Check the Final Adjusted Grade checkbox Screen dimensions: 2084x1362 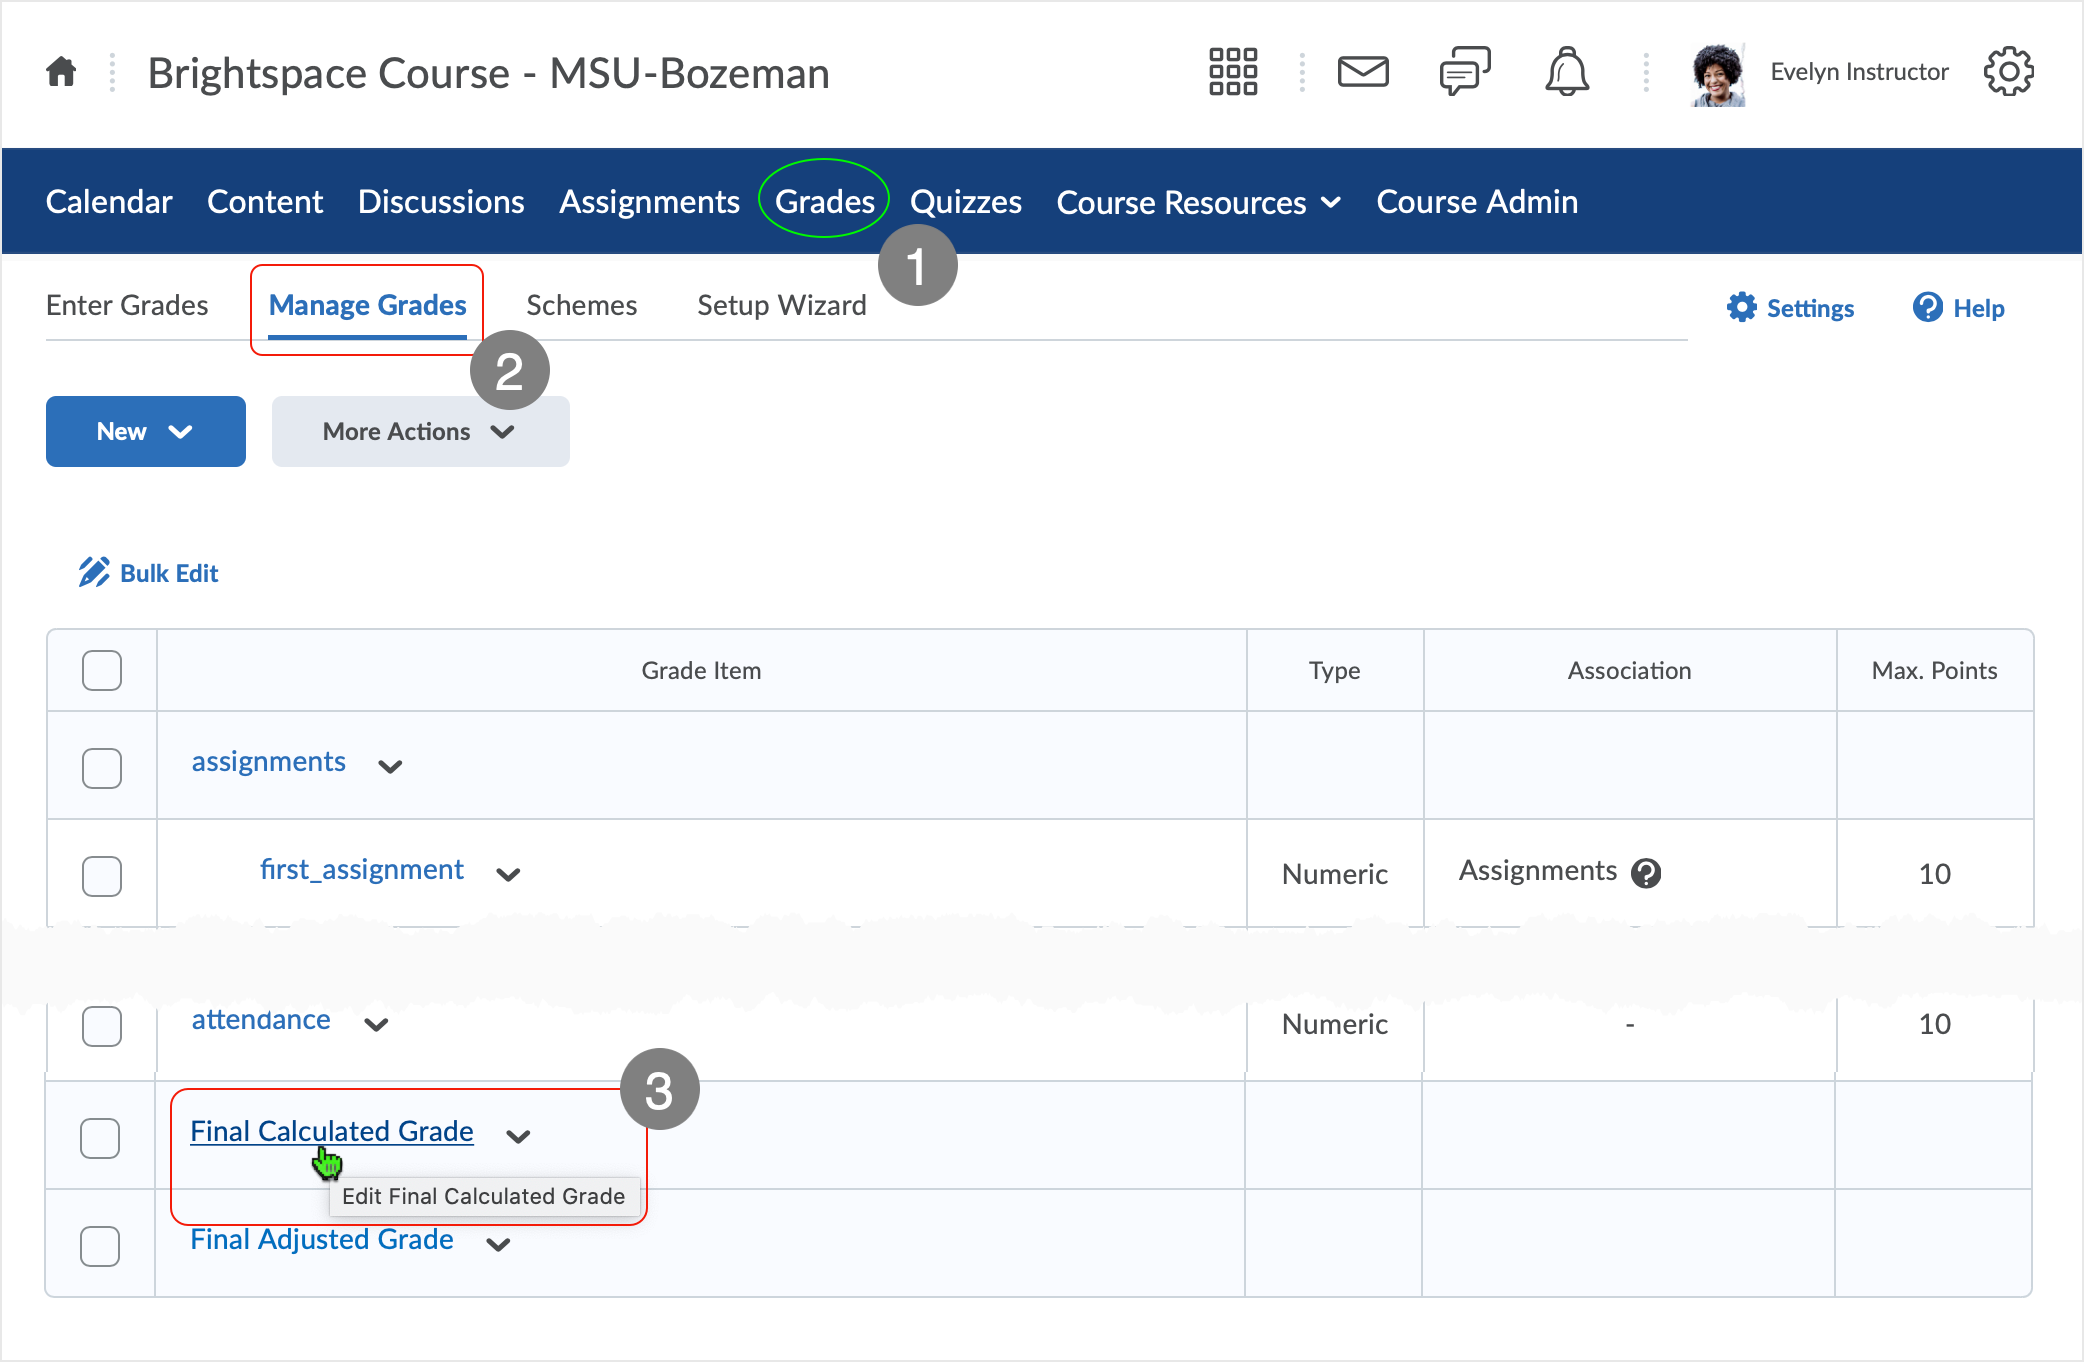[100, 1246]
